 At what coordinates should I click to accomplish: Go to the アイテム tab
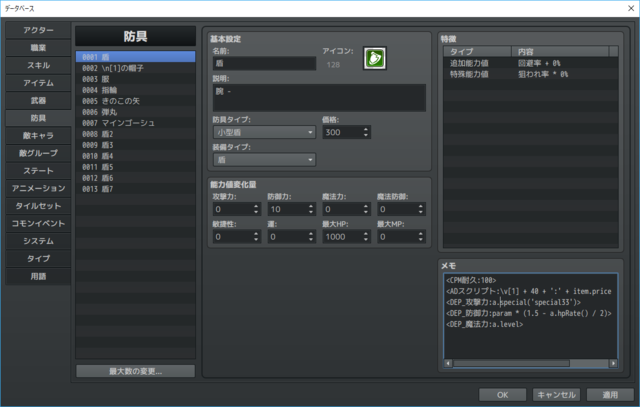coord(38,83)
